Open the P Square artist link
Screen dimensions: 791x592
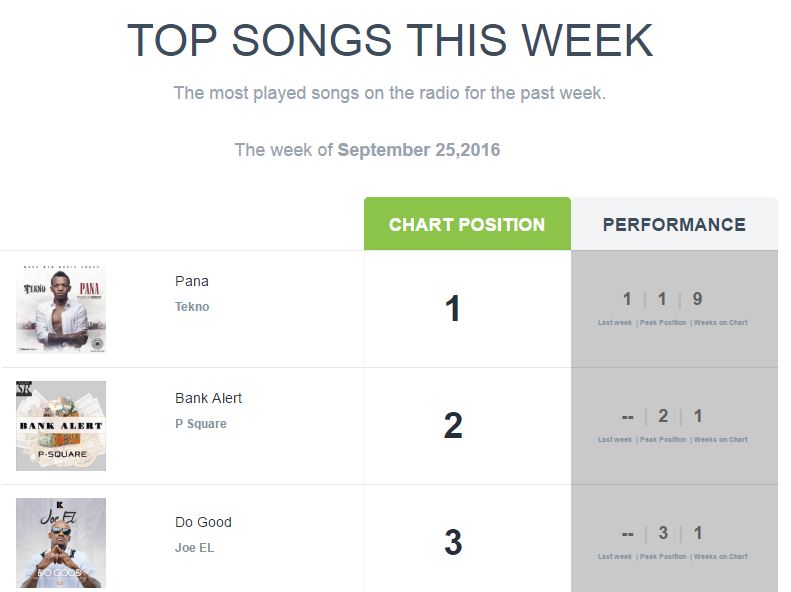click(200, 424)
